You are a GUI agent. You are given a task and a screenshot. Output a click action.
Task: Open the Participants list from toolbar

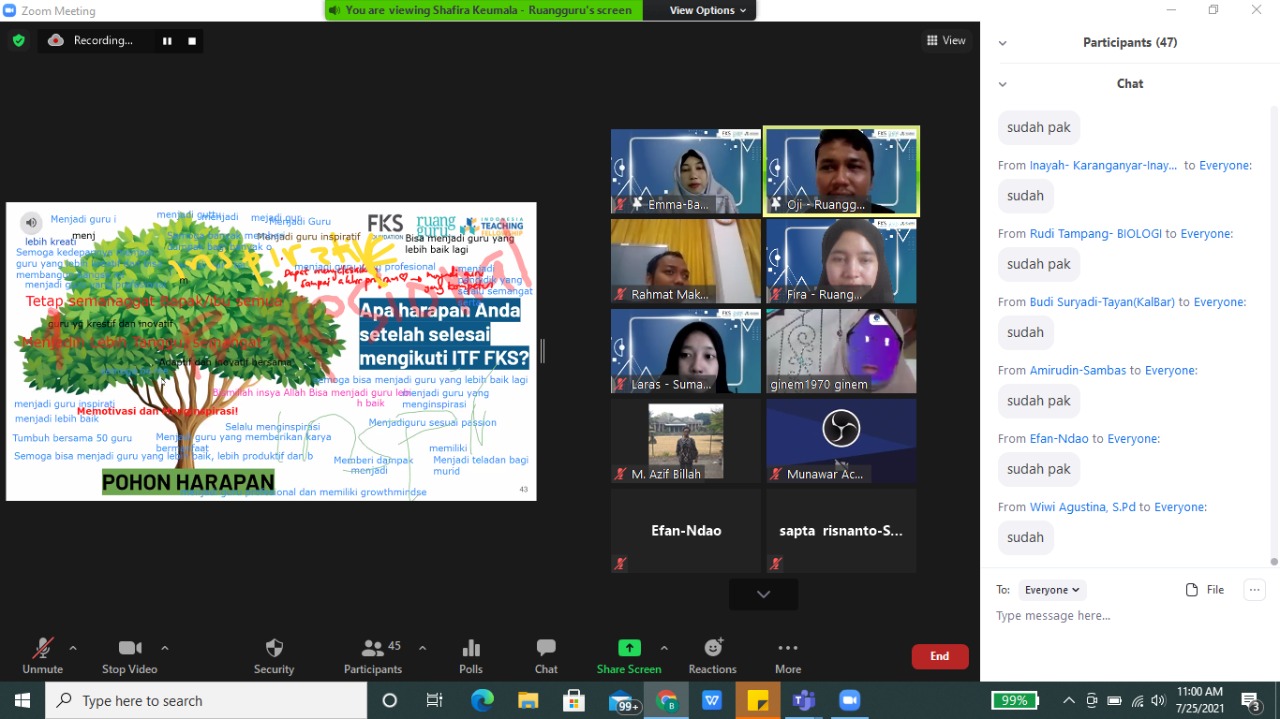(x=373, y=648)
